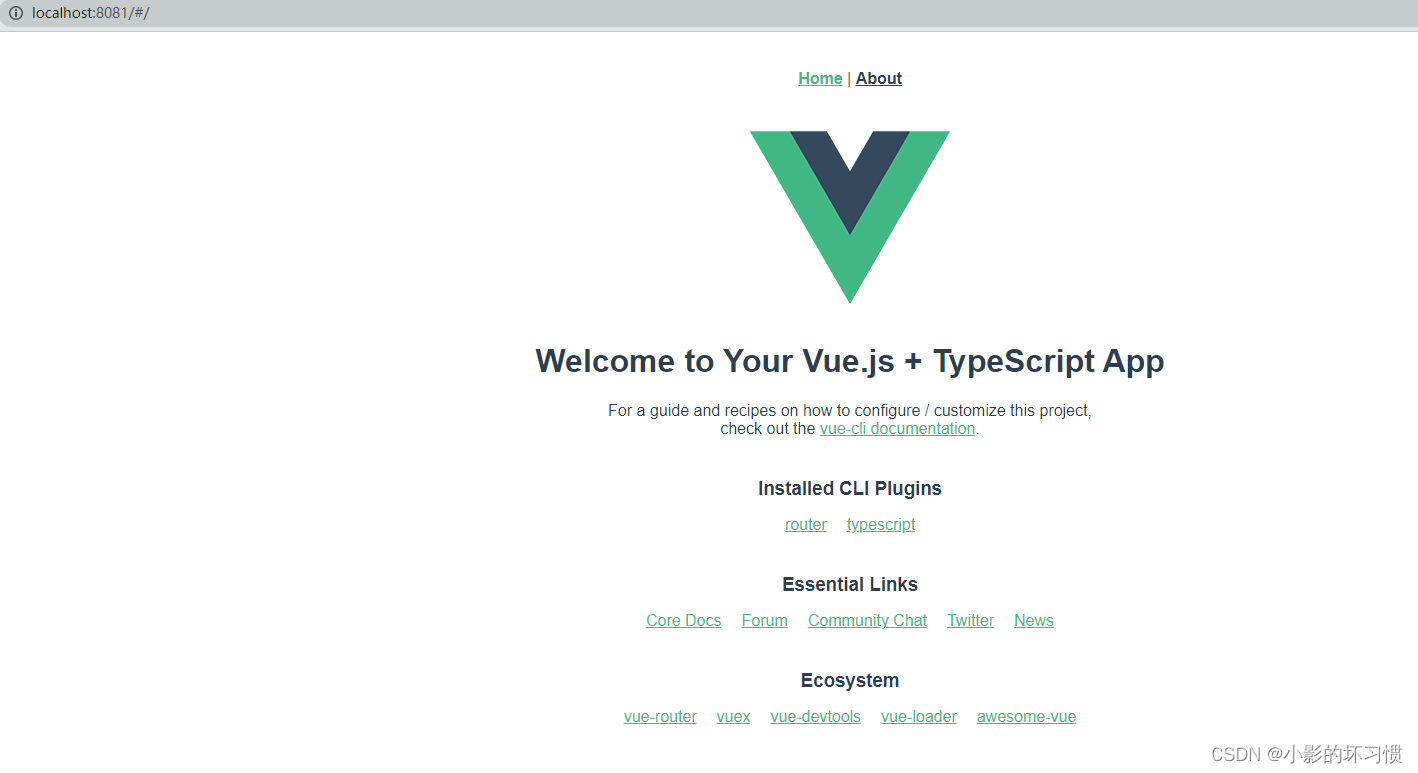Screen dimensions: 1418x773
Task: Open the News link
Action: tap(1033, 620)
